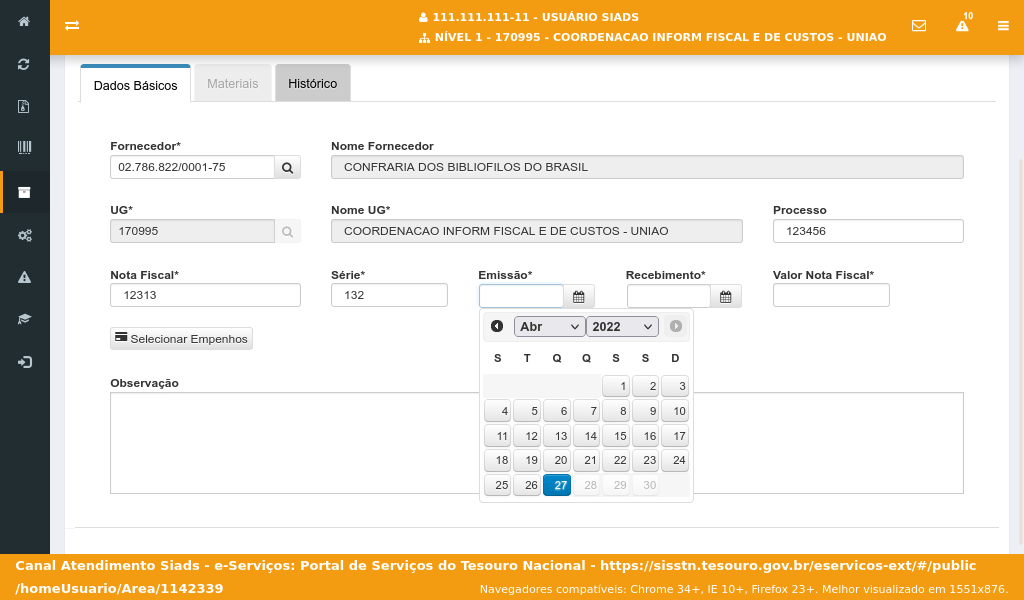1024x600 pixels.
Task: Pick day 24 in the calendar
Action: click(x=675, y=460)
